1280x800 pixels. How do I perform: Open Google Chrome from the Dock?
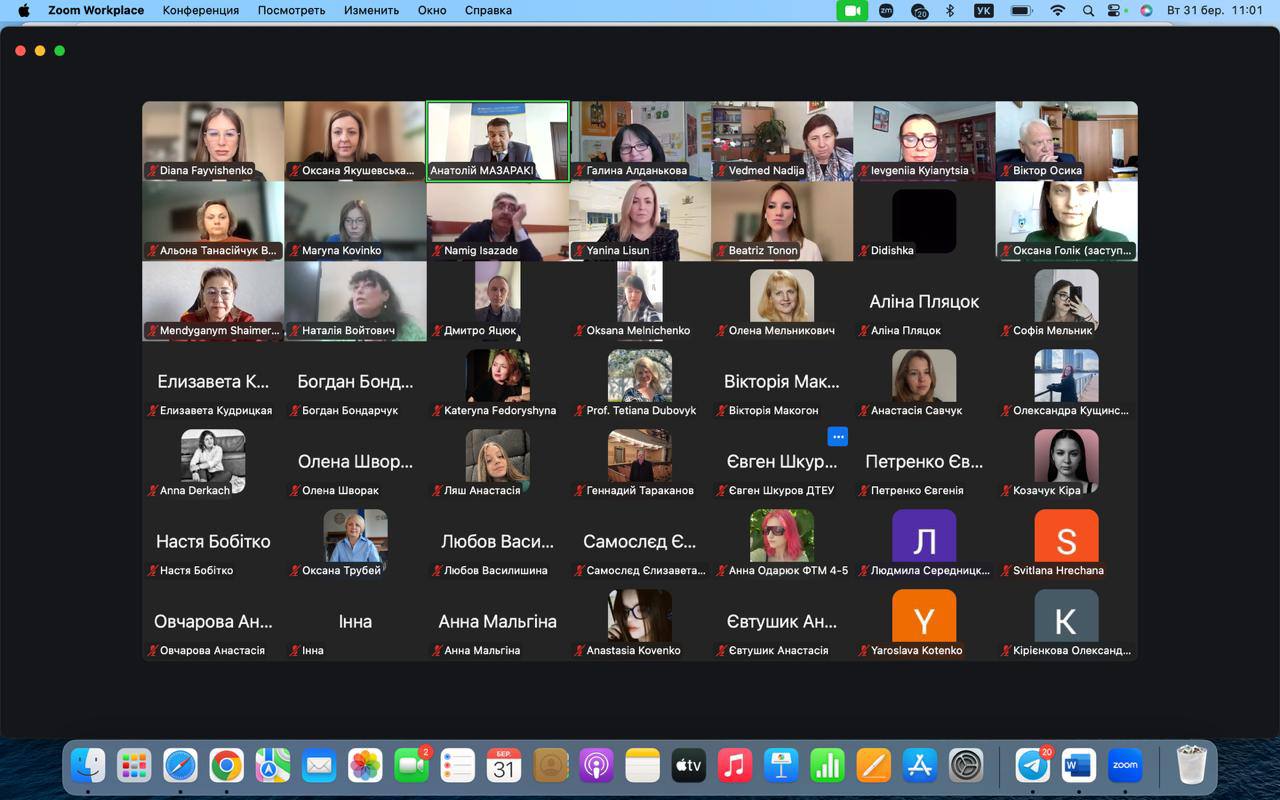[x=227, y=766]
